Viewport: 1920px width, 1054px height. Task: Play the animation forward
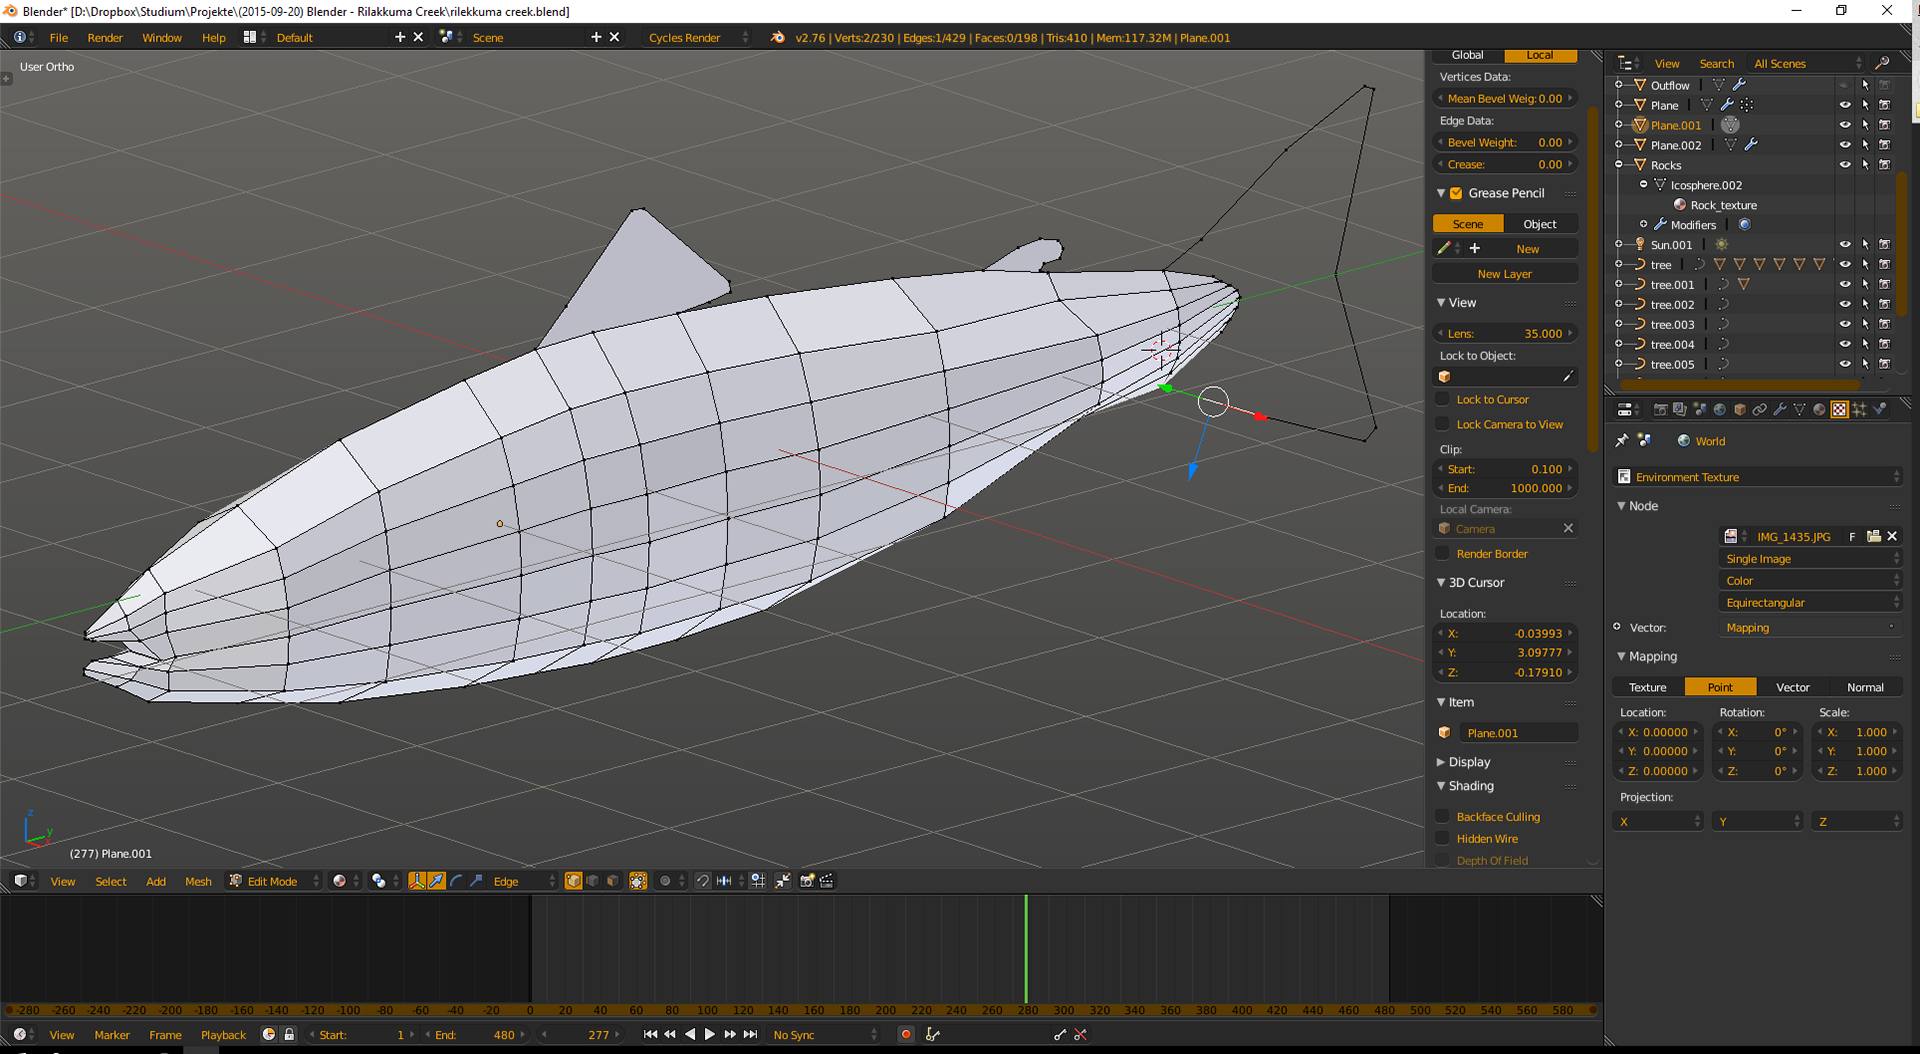point(710,1035)
